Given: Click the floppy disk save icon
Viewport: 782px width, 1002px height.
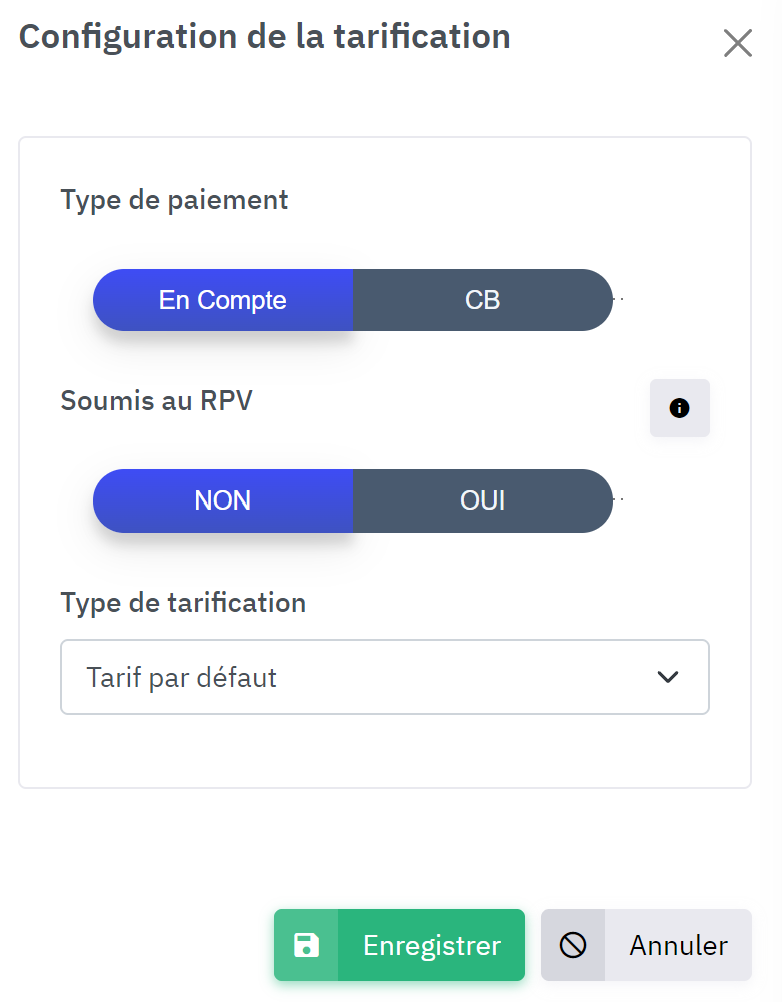Looking at the screenshot, I should (306, 945).
